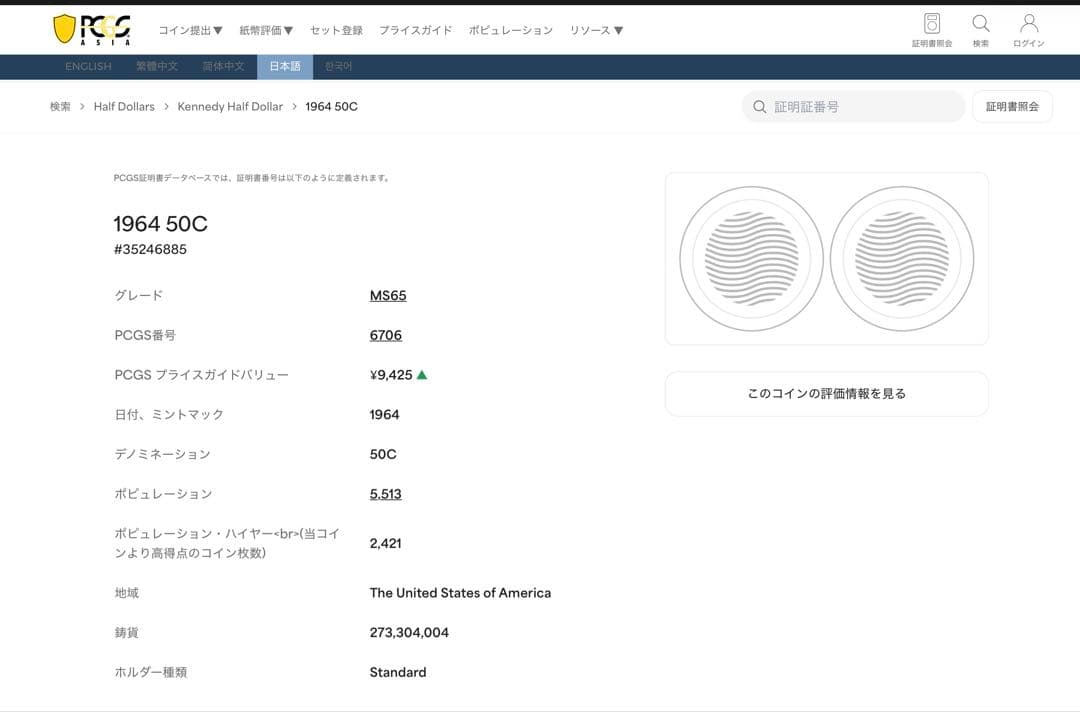Screen dimensions: 1080x712
Task: Open the left coin image placeholder
Action: [751, 258]
